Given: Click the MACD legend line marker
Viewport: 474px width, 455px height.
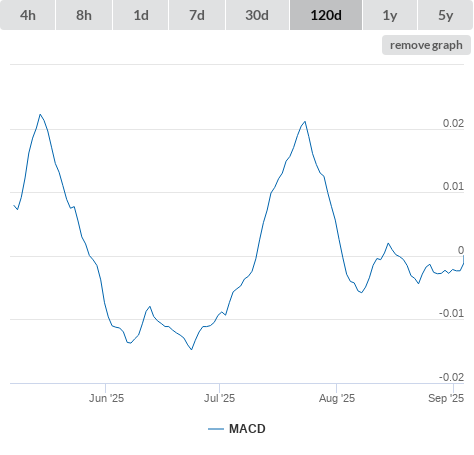Looking at the screenshot, I should [x=216, y=429].
